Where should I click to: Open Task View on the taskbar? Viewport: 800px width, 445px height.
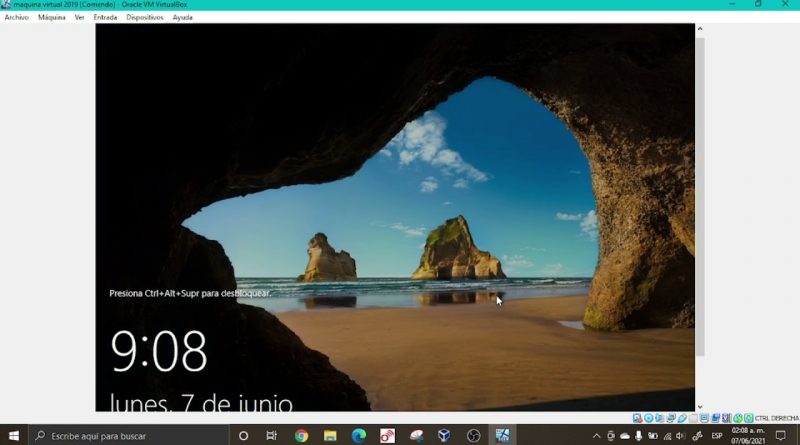pos(271,436)
